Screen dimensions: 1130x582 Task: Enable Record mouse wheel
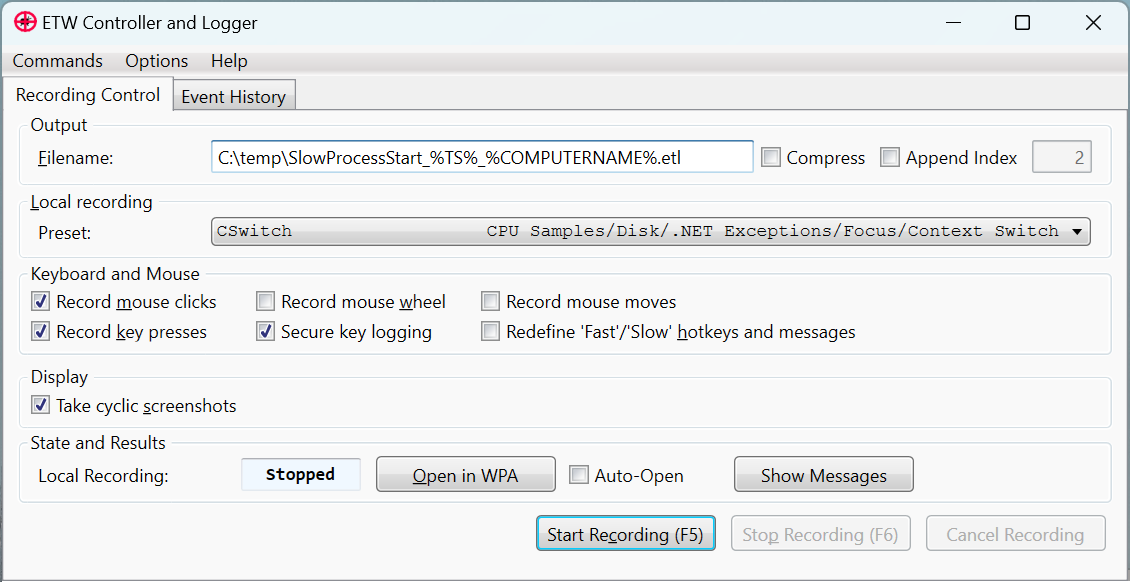click(265, 302)
